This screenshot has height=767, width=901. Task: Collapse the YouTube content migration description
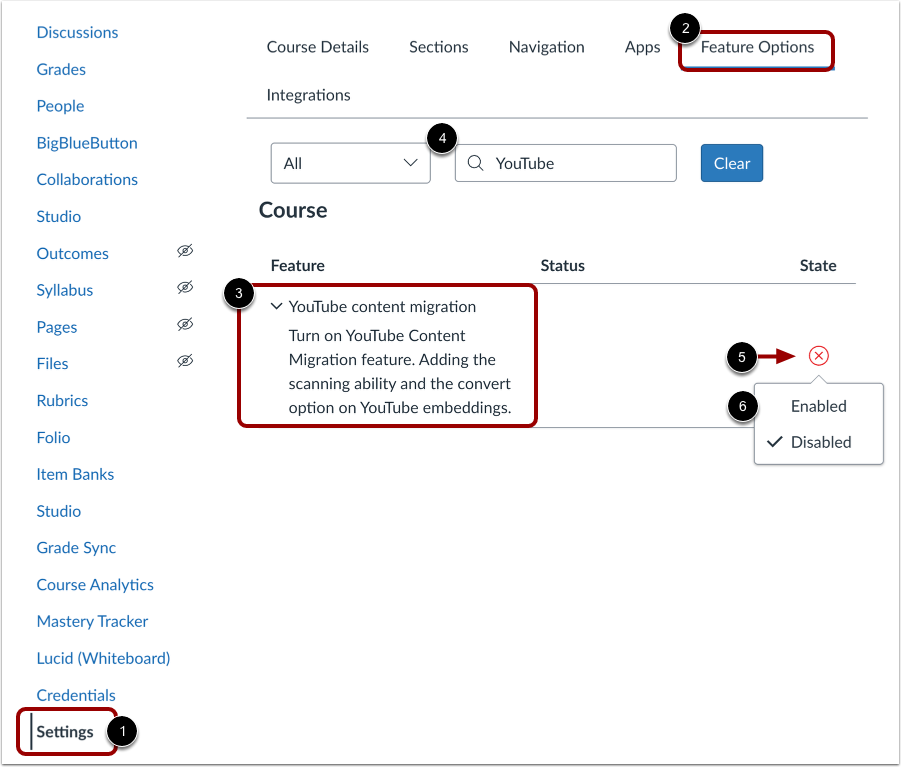pyautogui.click(x=276, y=306)
